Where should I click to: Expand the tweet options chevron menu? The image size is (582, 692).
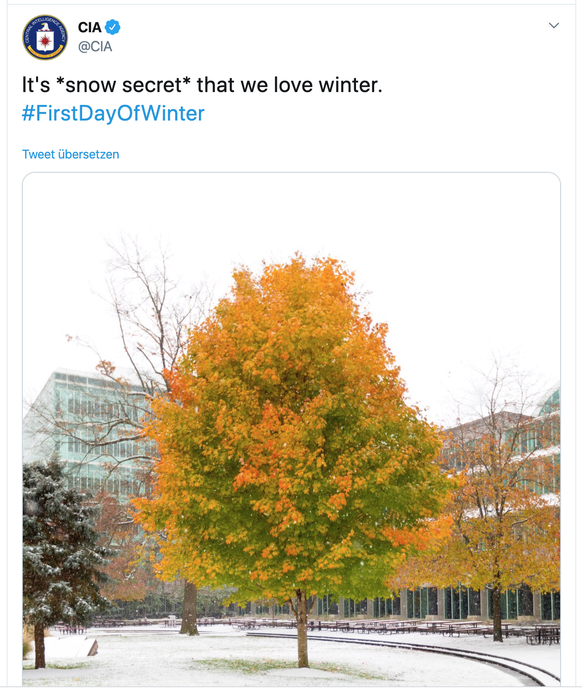pos(554,26)
